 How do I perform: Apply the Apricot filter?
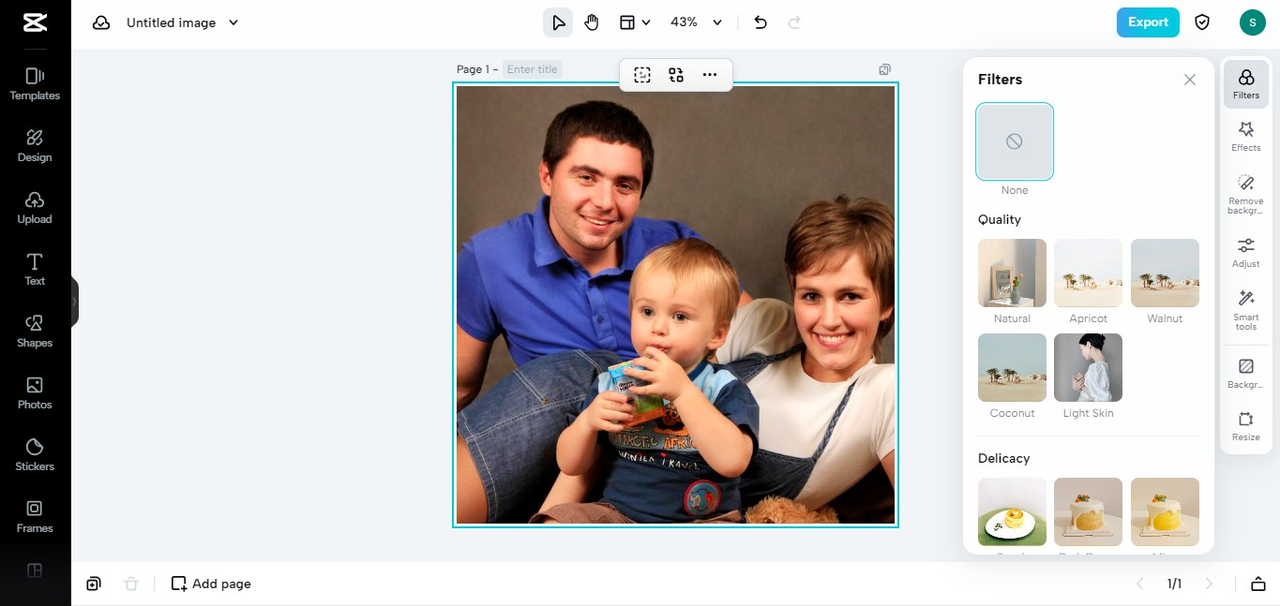coord(1088,273)
